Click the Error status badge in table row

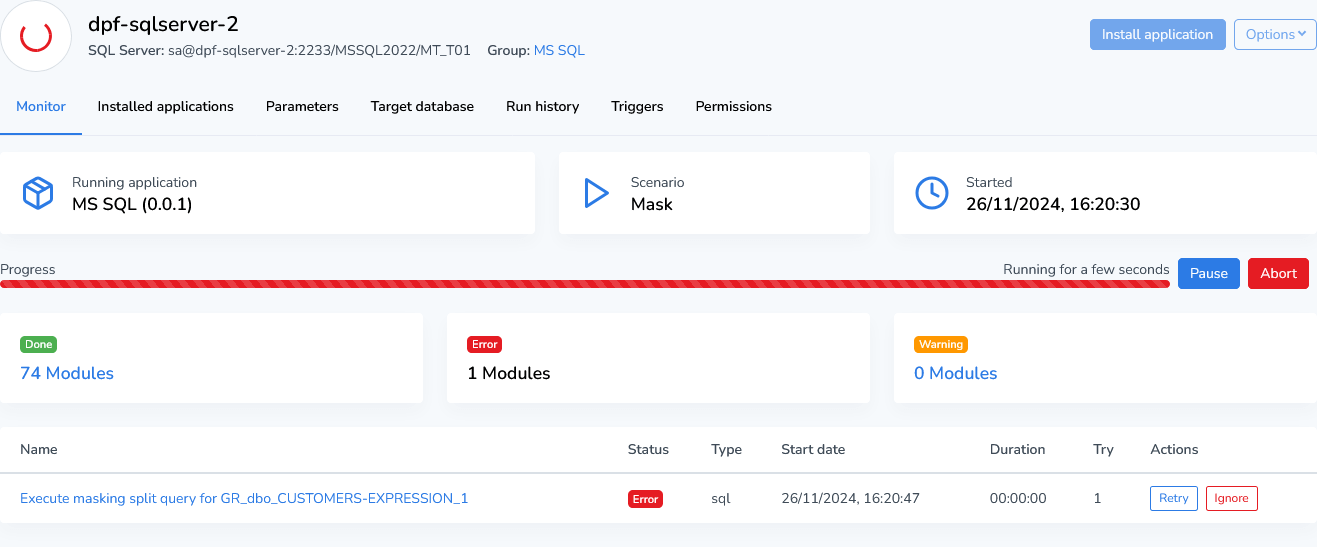click(645, 499)
